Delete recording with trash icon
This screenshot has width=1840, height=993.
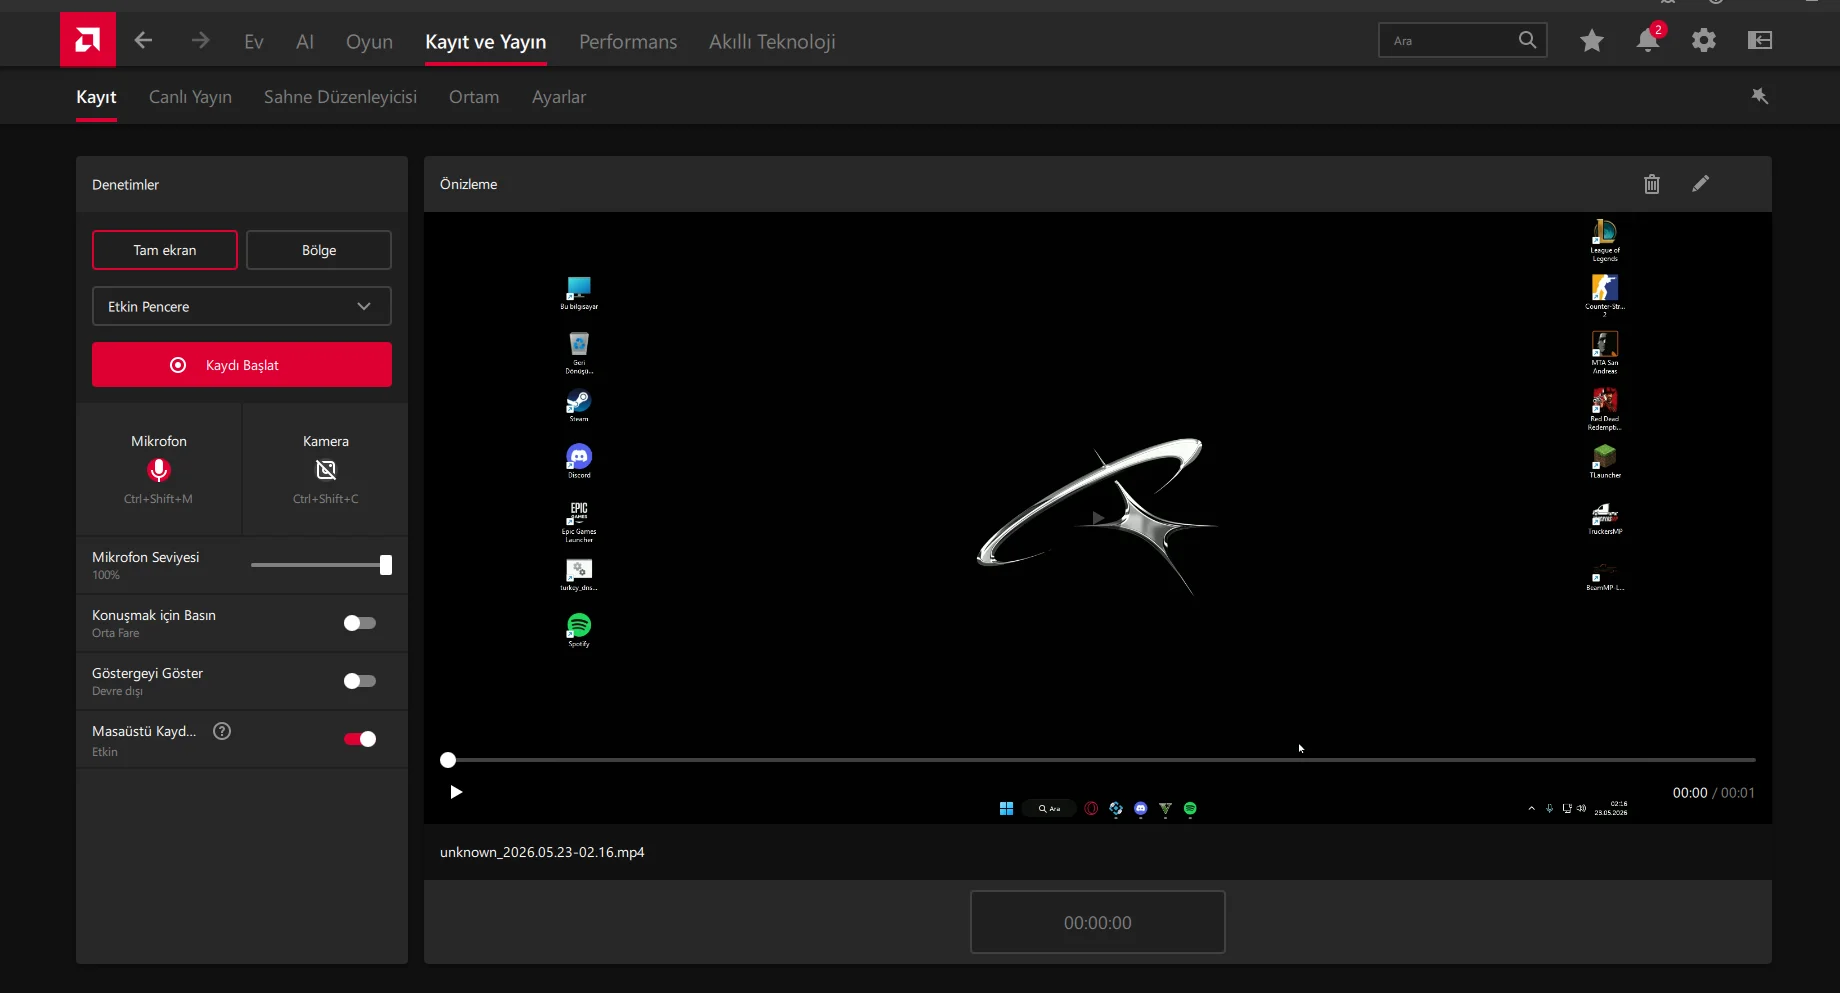[x=1652, y=184]
